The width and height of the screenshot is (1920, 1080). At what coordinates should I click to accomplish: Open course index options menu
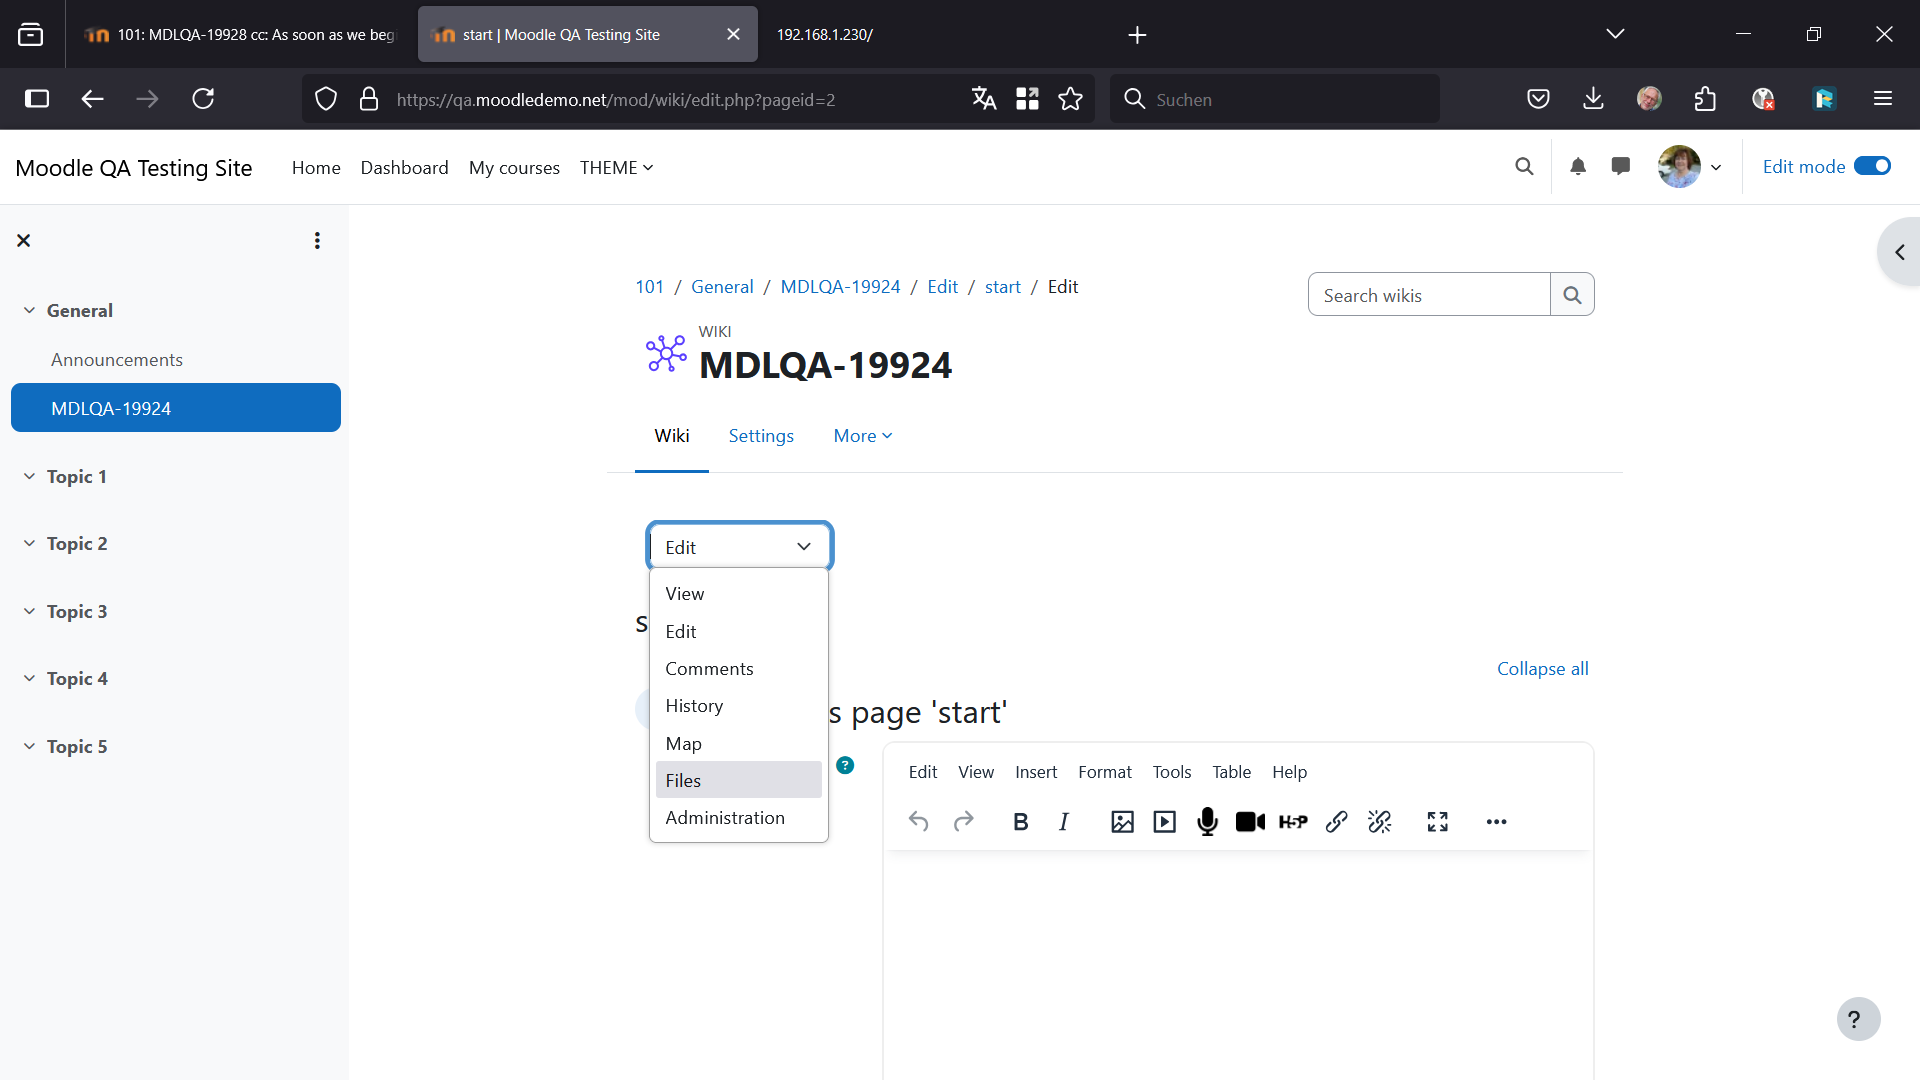pyautogui.click(x=317, y=240)
